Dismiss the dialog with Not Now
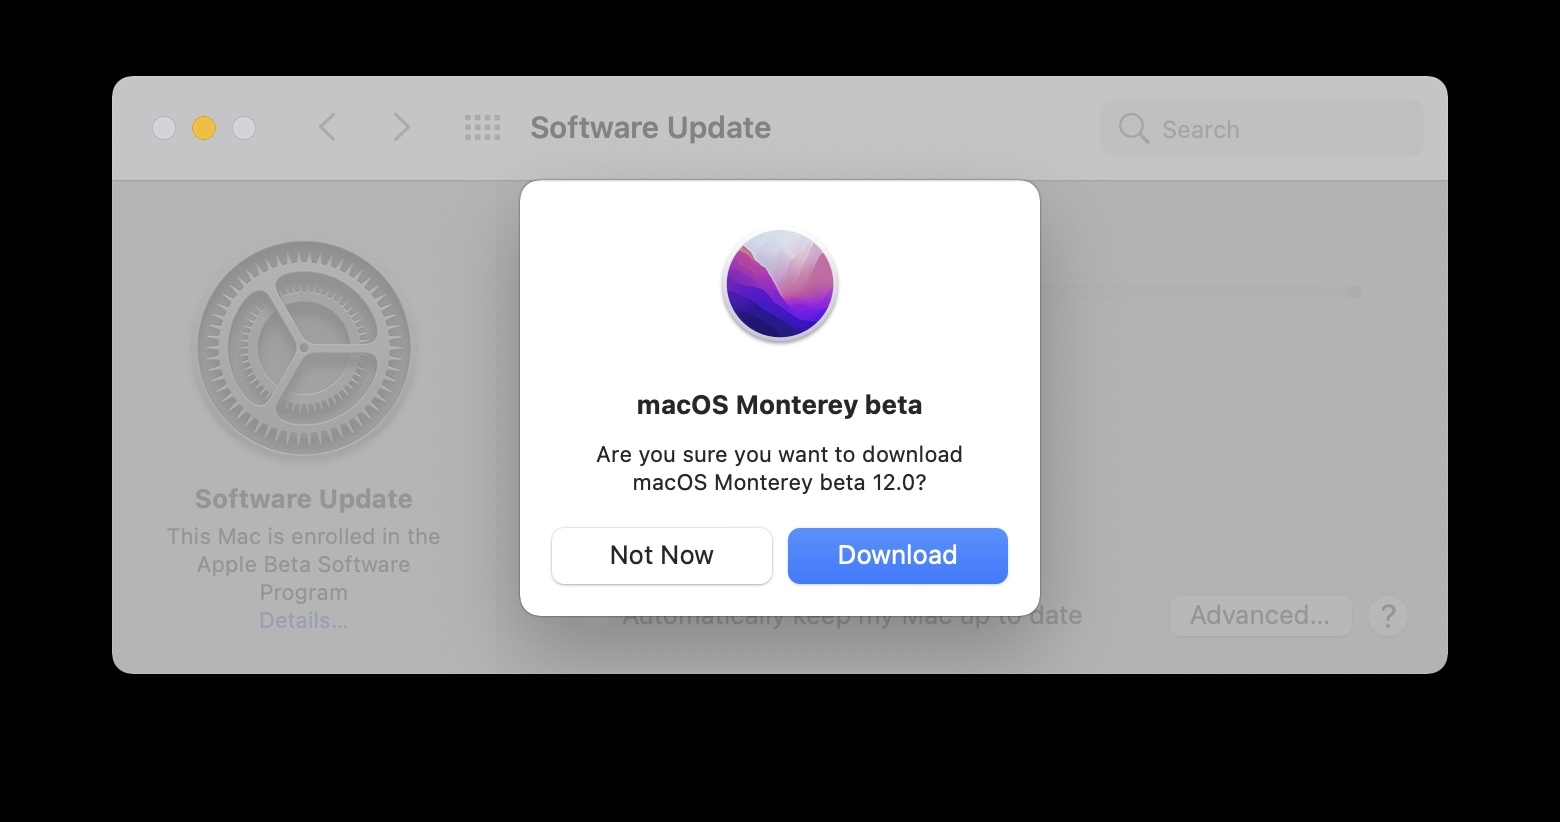This screenshot has width=1560, height=822. 661,556
